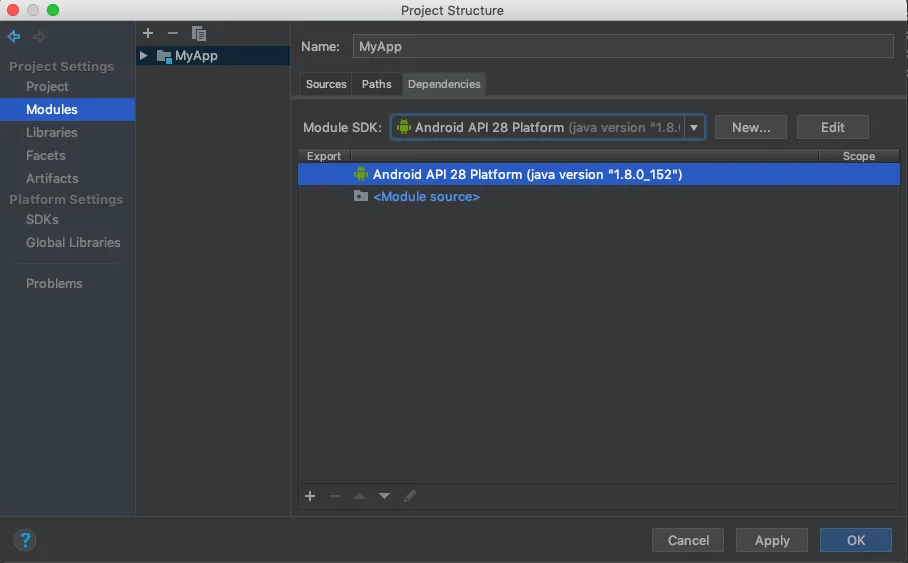Click the back navigation arrow
Image resolution: width=908 pixels, height=563 pixels.
click(x=14, y=36)
